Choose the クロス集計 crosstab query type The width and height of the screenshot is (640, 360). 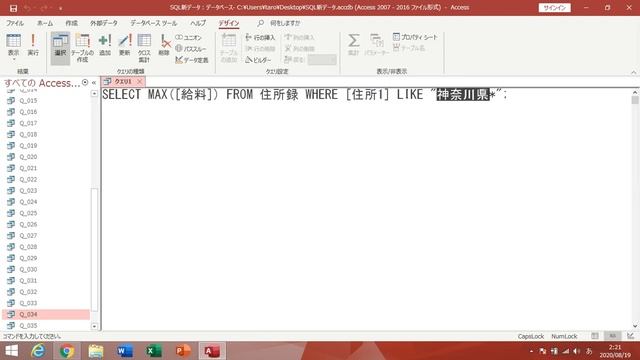pyautogui.click(x=144, y=48)
